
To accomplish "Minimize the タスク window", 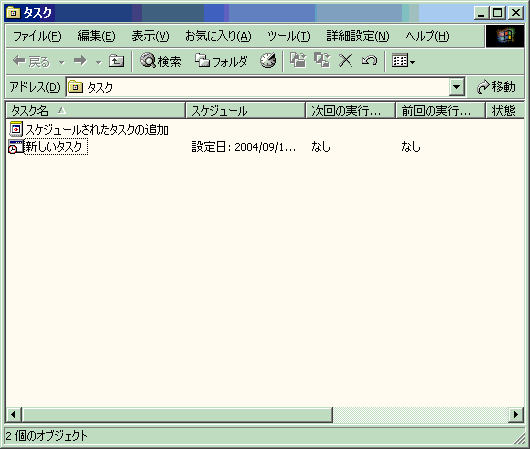I will point(481,13).
